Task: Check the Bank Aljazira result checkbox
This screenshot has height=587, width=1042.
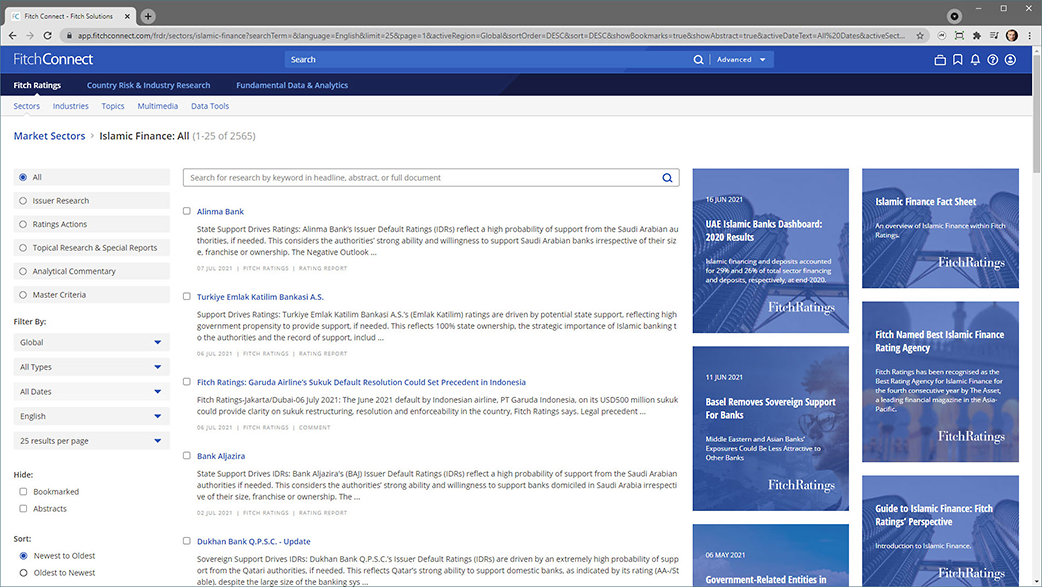Action: coord(187,456)
